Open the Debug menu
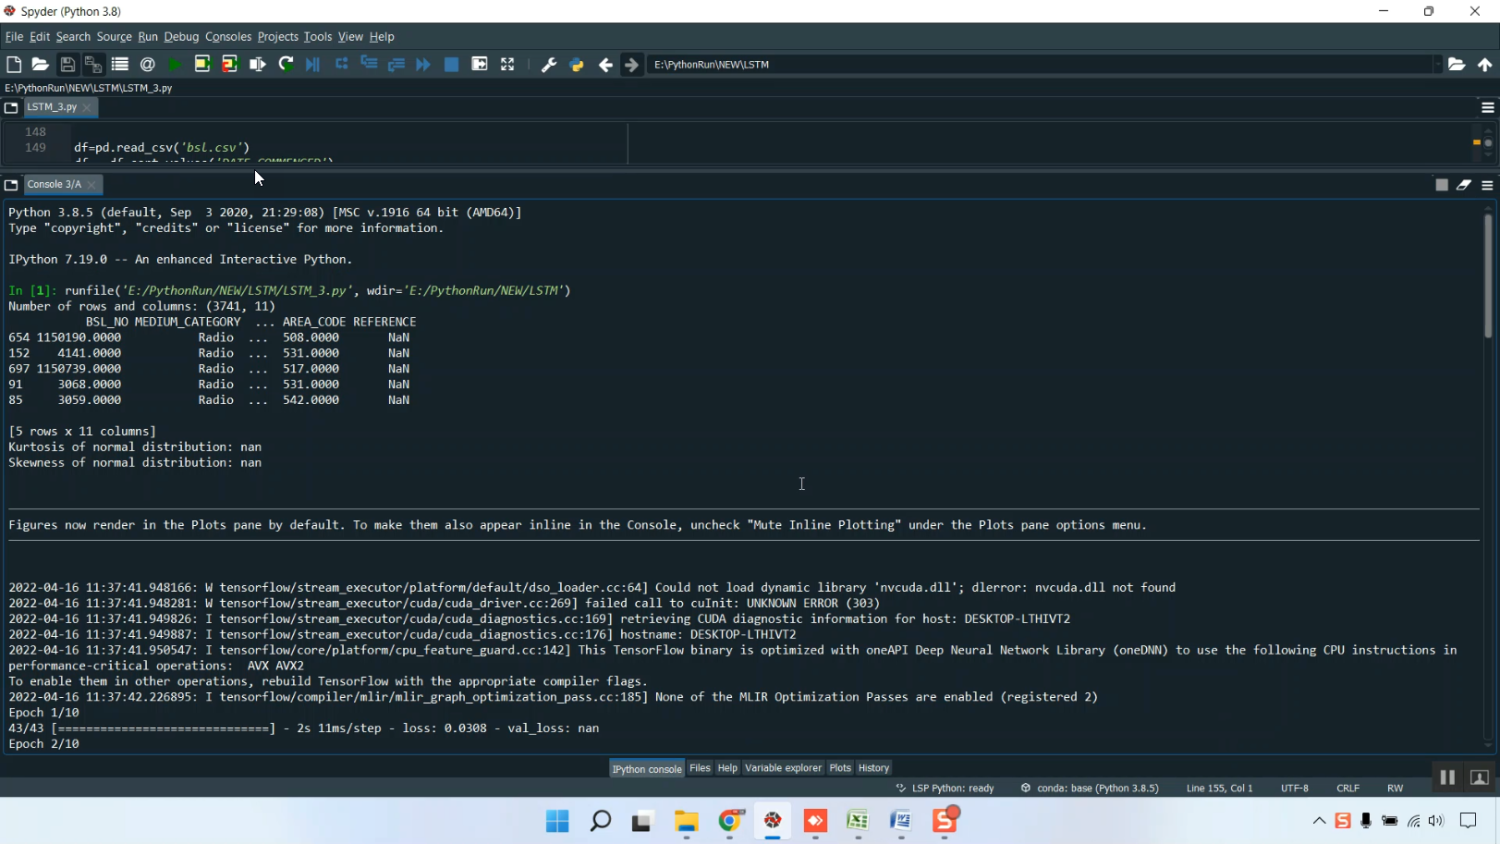Viewport: 1500px width, 844px height. (181, 37)
